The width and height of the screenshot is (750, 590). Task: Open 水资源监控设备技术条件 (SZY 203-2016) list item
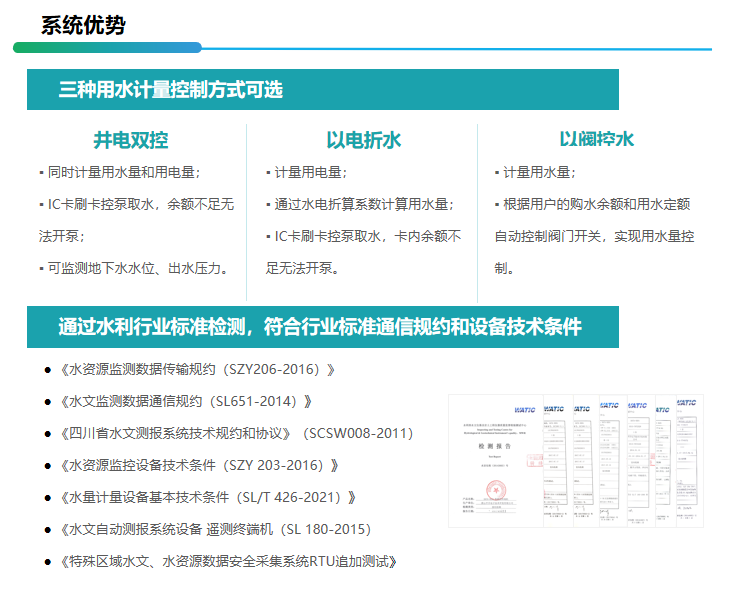coord(199,465)
